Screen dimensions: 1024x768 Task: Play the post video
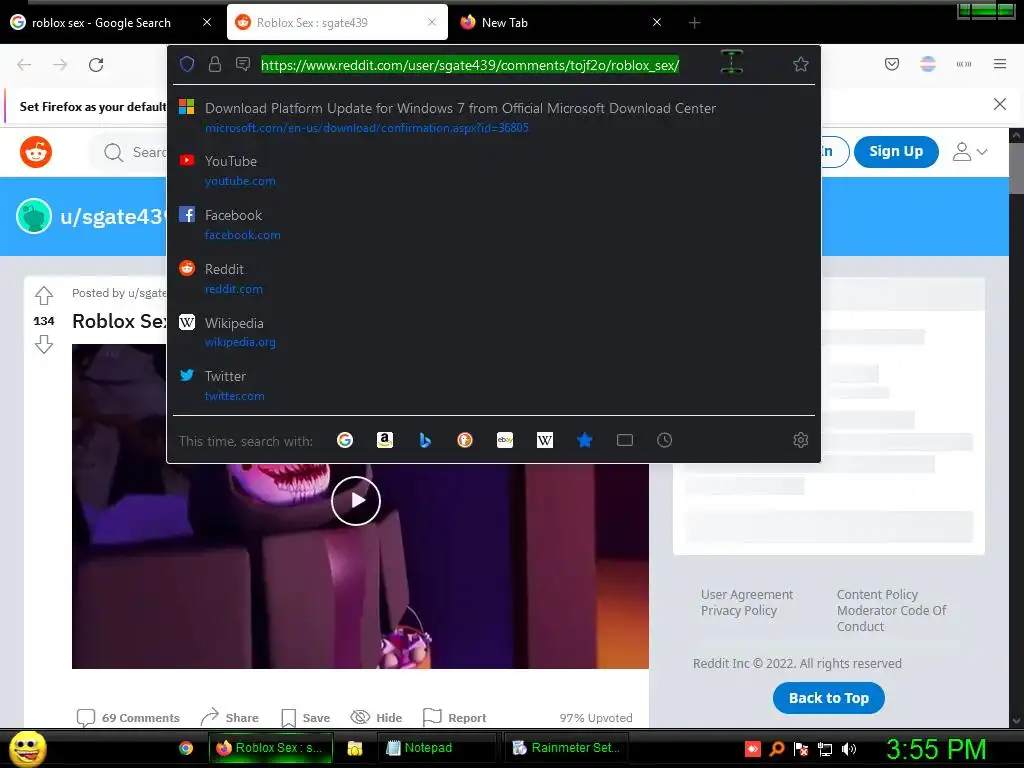(x=356, y=501)
